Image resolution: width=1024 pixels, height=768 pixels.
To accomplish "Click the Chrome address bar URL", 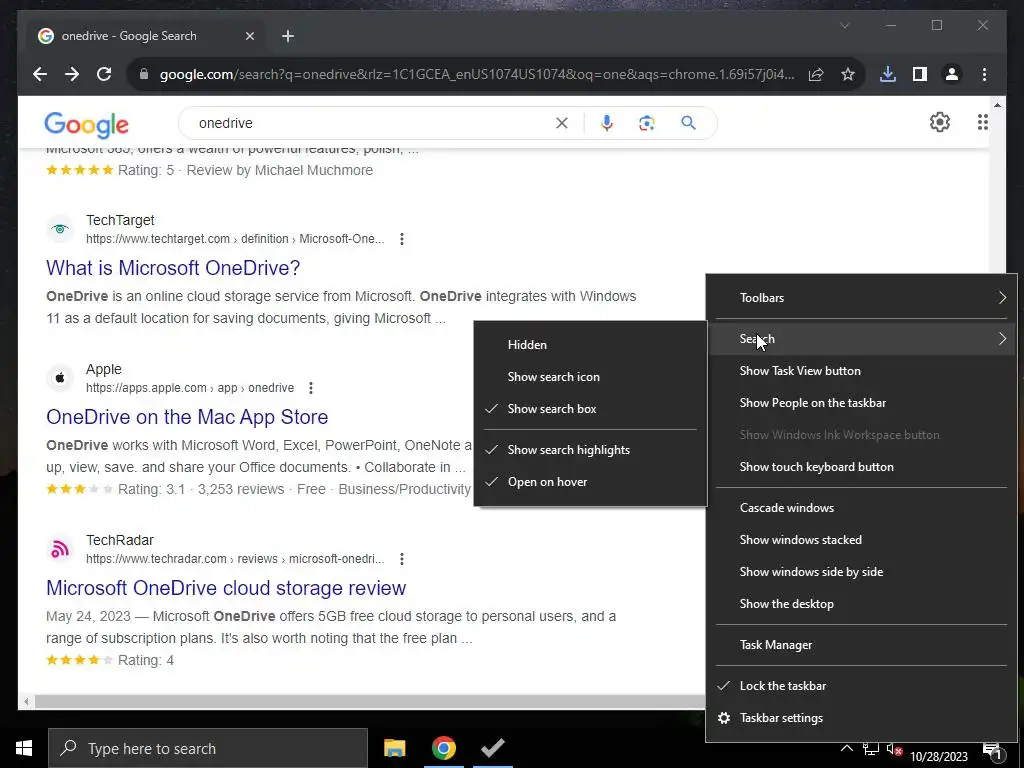I will (x=477, y=74).
